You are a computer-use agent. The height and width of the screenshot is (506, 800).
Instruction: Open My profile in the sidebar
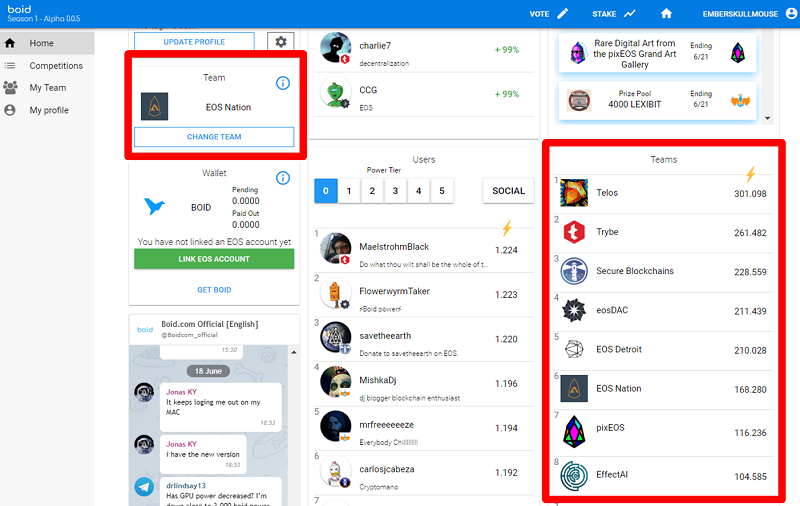(x=47, y=110)
